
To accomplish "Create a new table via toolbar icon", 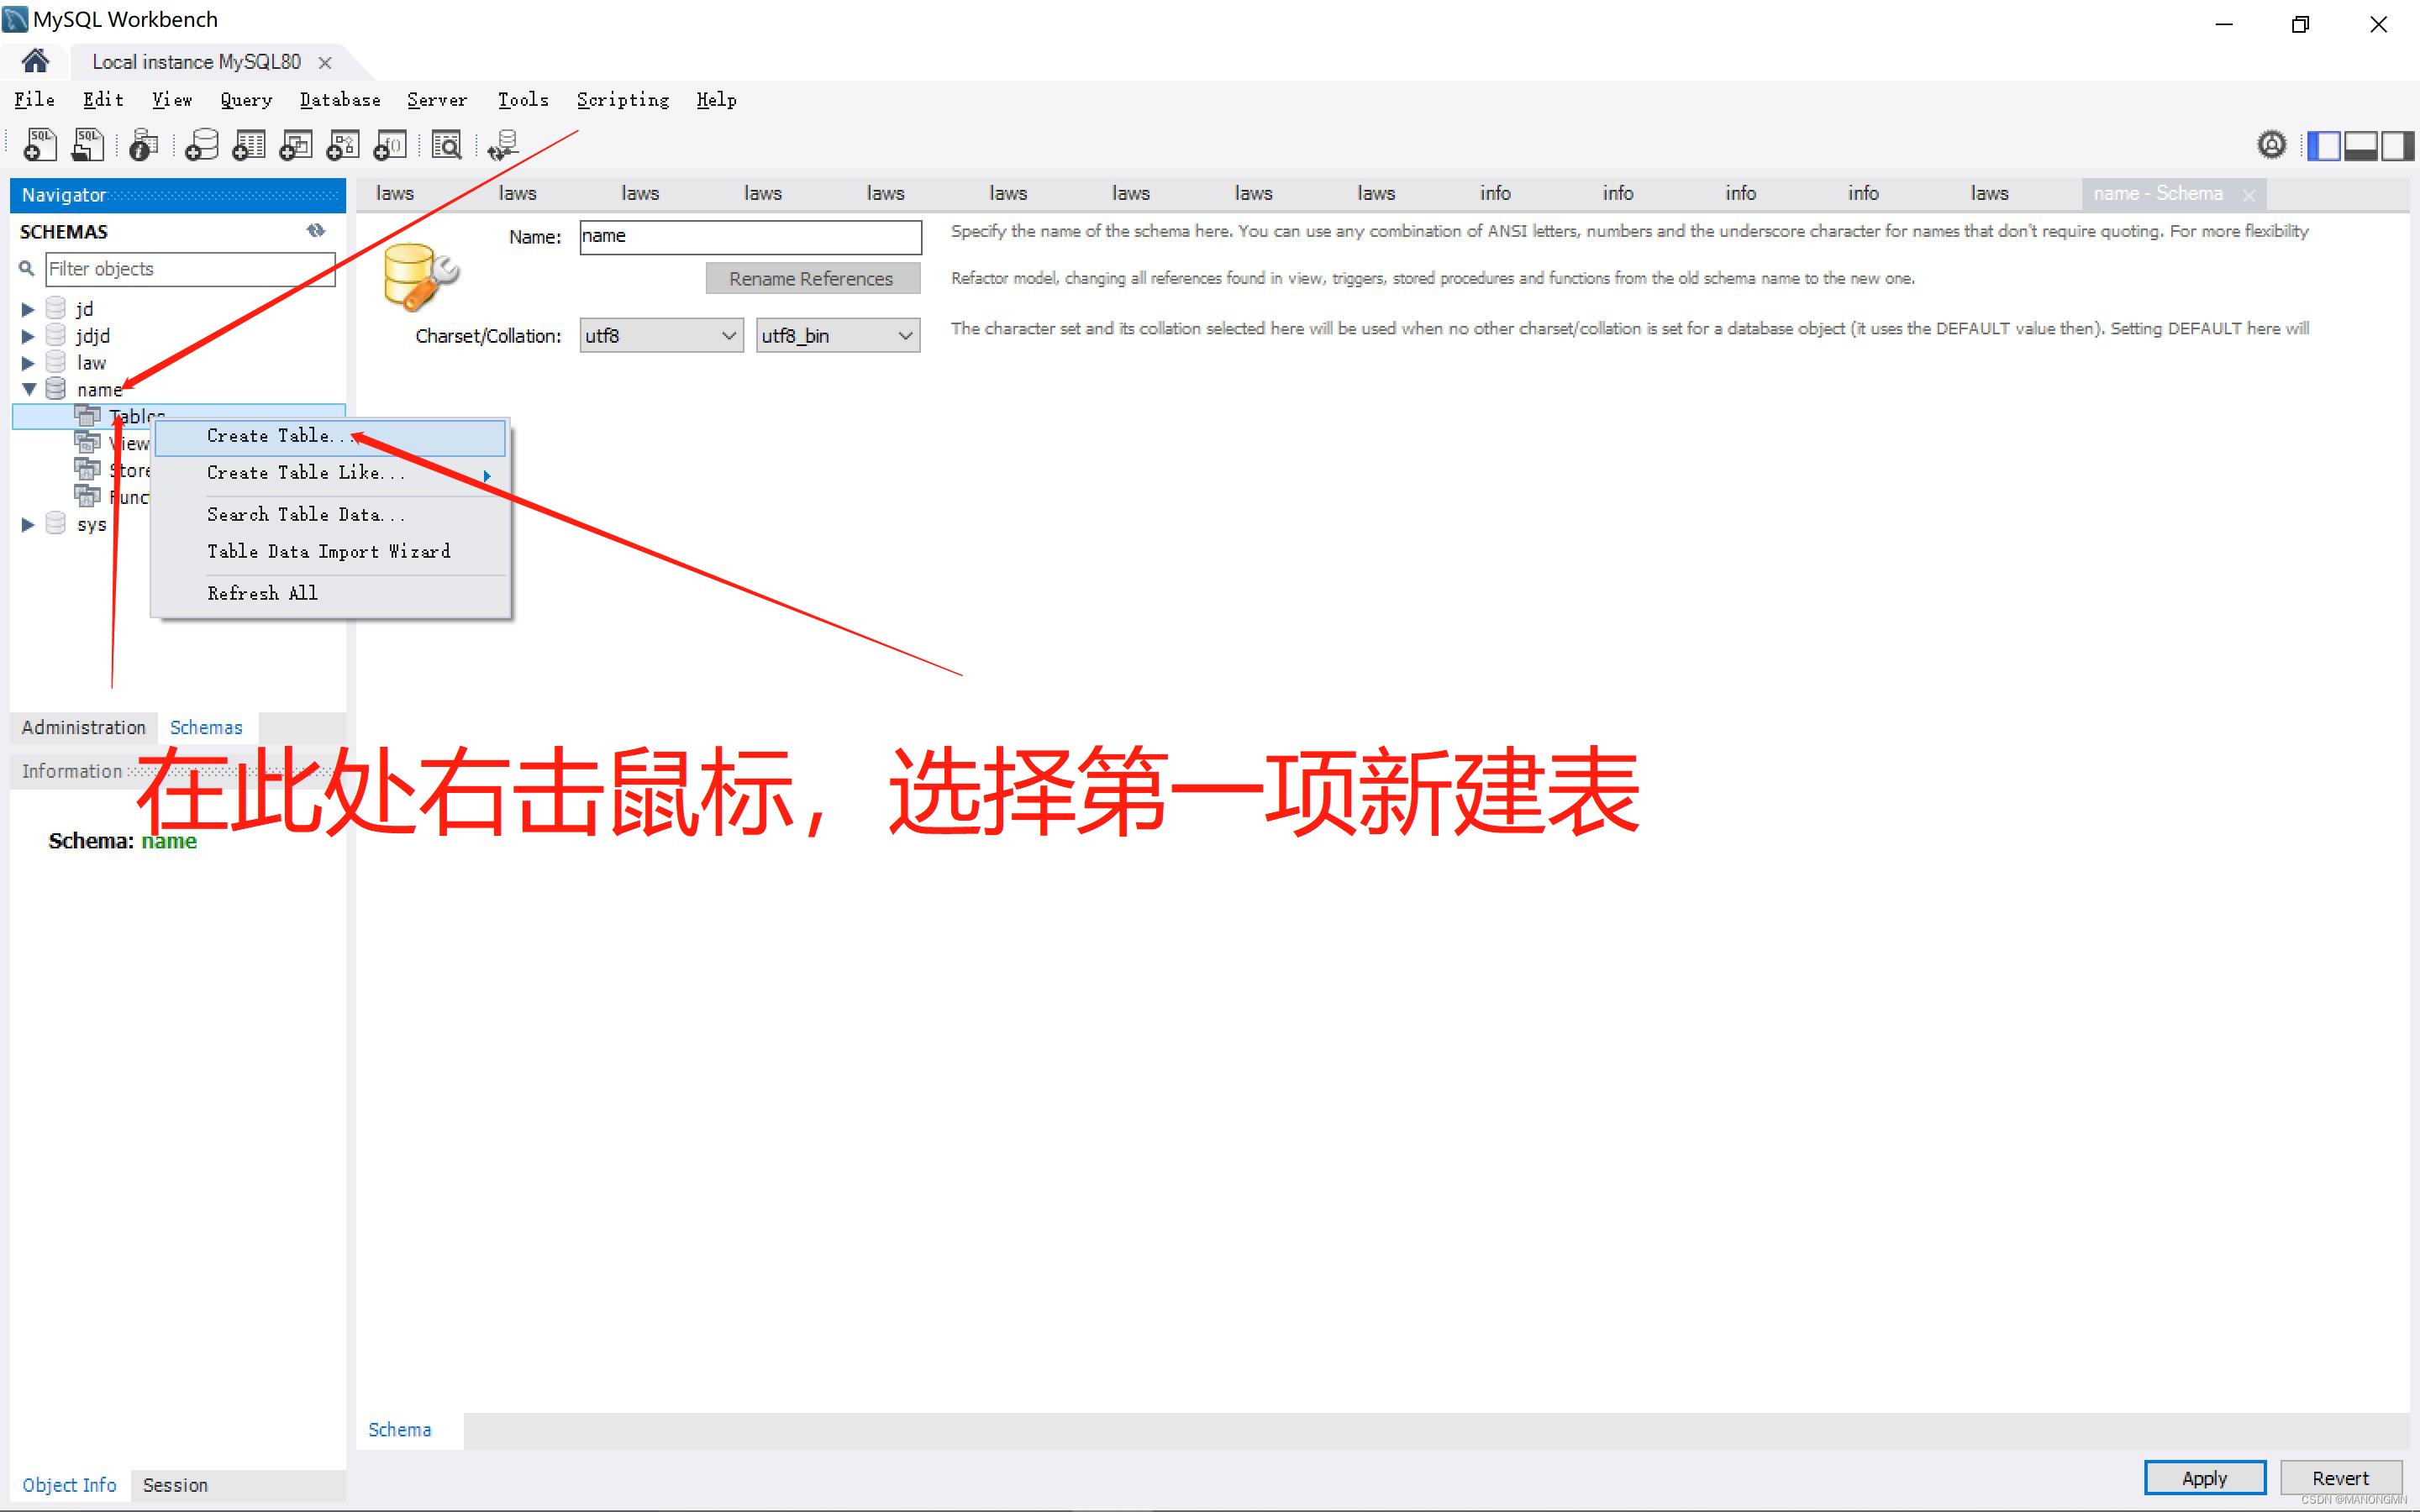I will (249, 145).
